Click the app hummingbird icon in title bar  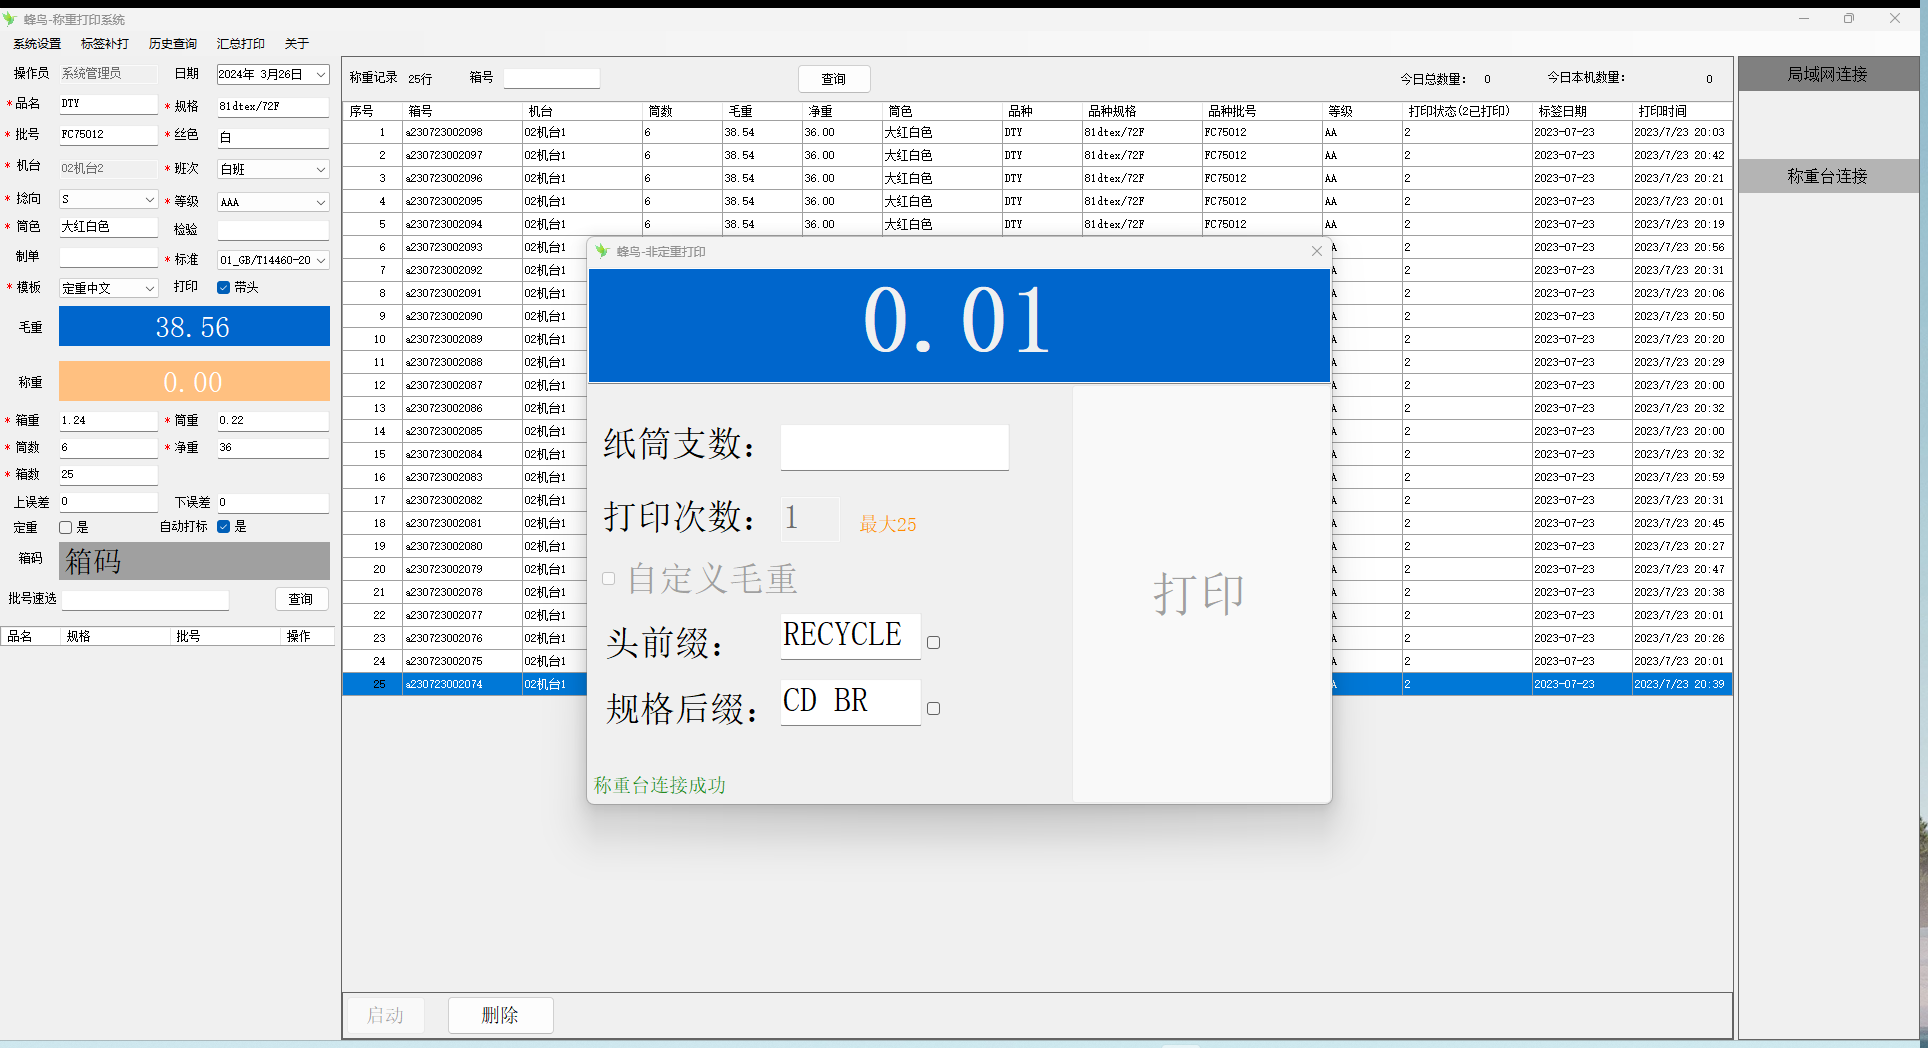pos(10,19)
